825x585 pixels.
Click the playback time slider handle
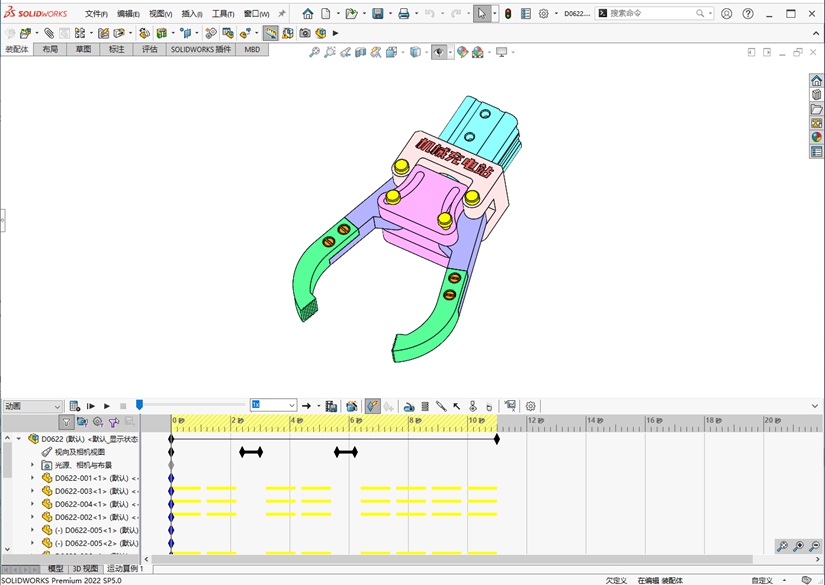pos(139,405)
